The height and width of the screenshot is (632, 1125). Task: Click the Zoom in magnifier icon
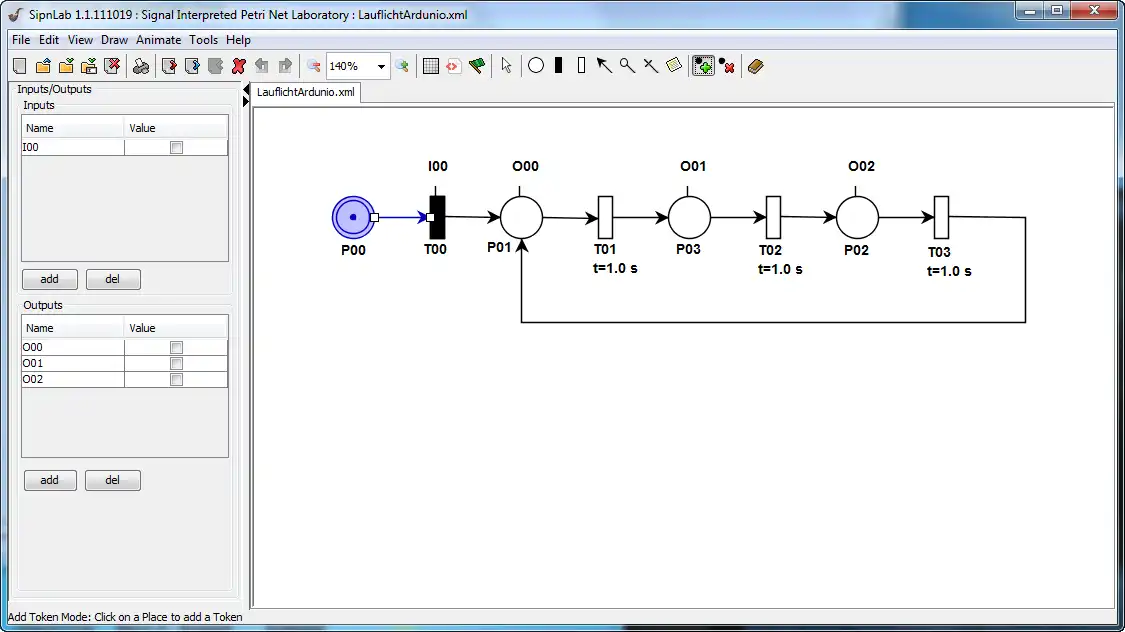coord(402,66)
